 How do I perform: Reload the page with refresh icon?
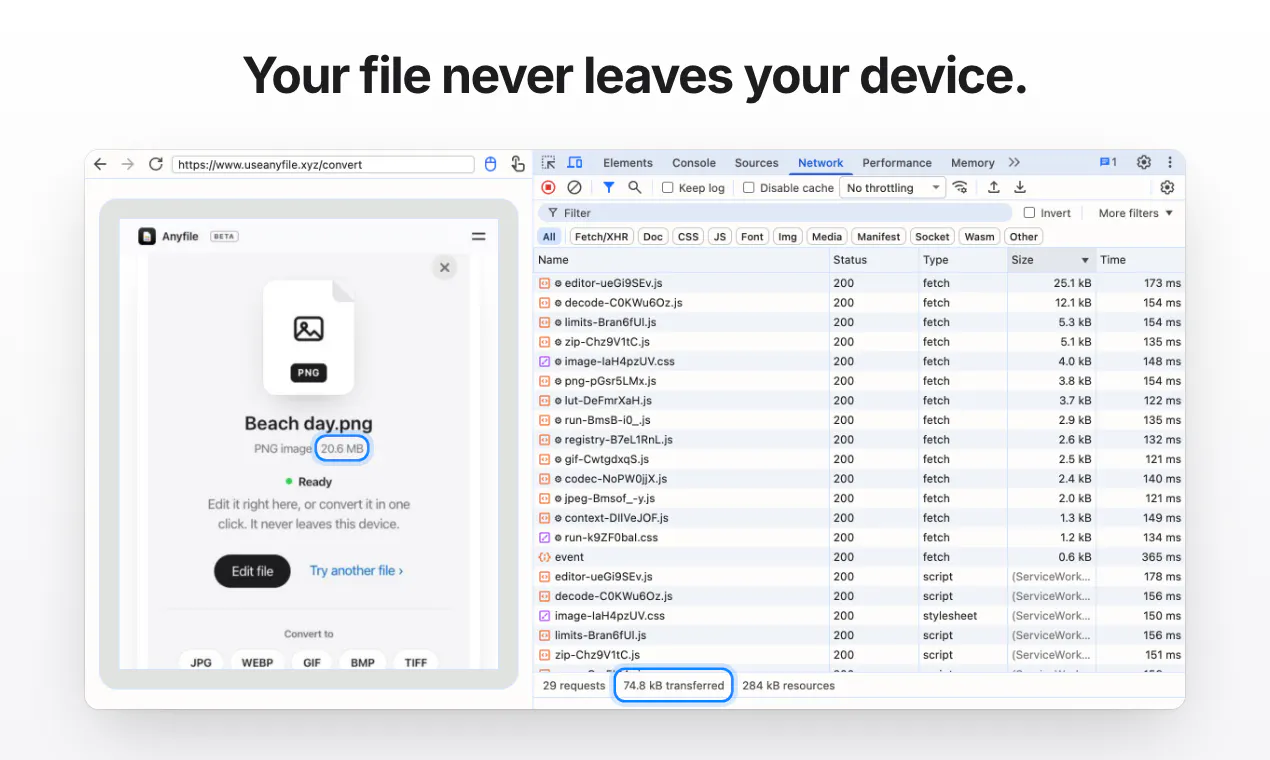click(155, 164)
